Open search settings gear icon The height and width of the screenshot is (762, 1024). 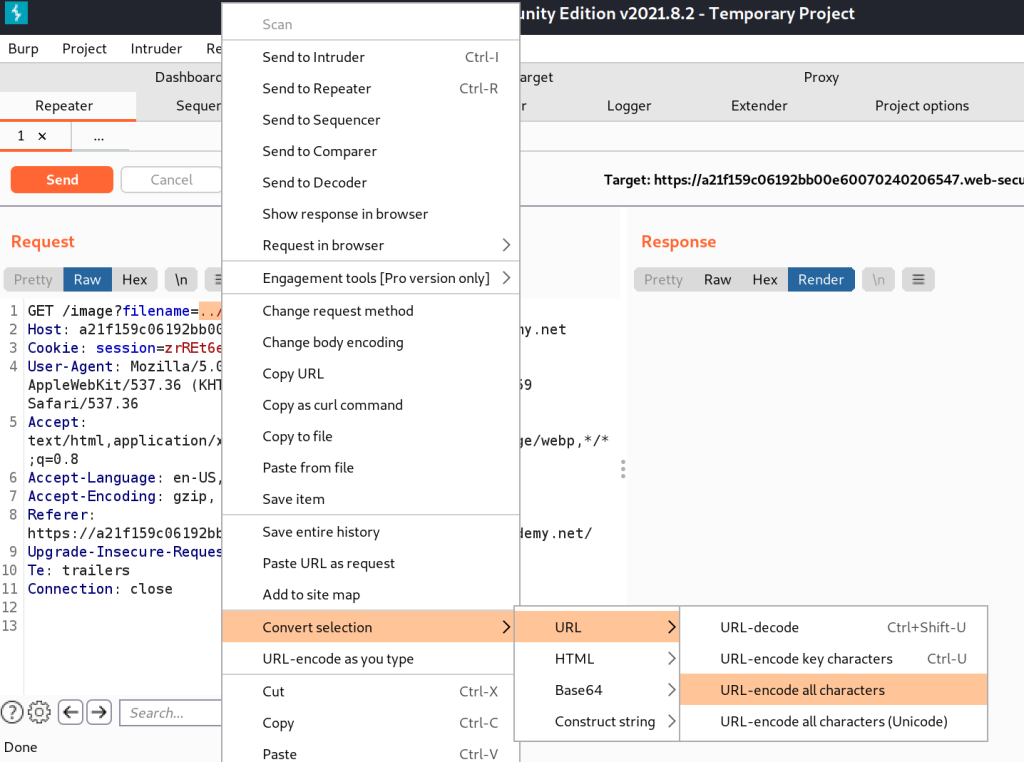tap(39, 712)
